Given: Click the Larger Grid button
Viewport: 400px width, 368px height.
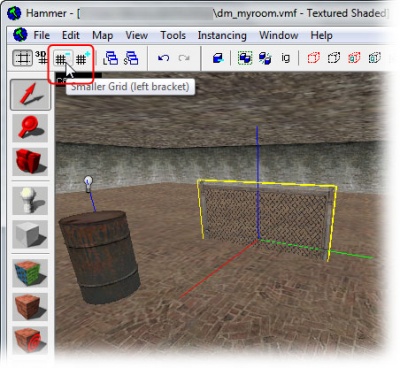Looking at the screenshot, I should pos(83,58).
